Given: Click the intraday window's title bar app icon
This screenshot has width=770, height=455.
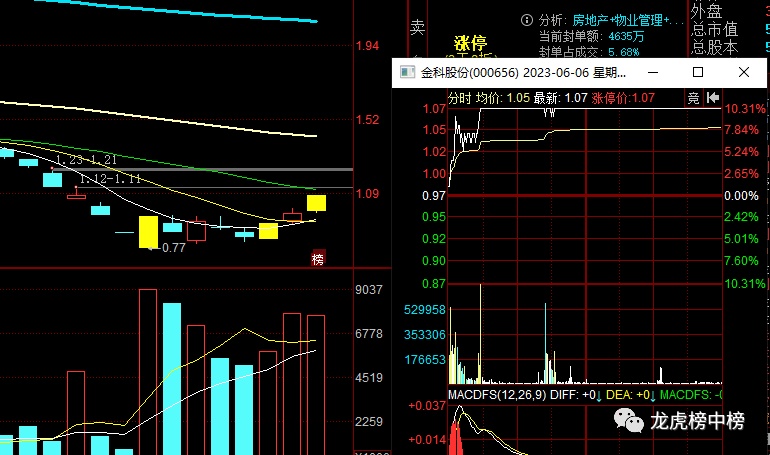Looking at the screenshot, I should click(x=407, y=73).
